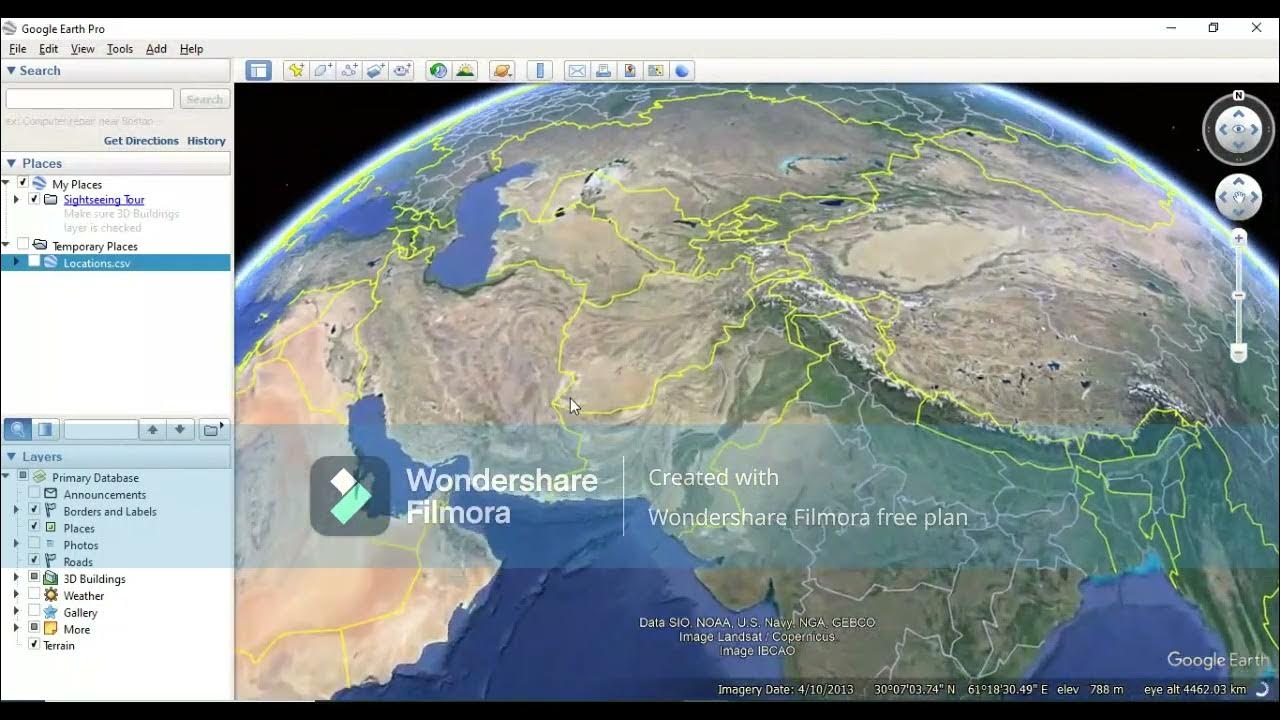1280x720 pixels.
Task: Click the Places search magnifier icon
Action: [17, 429]
